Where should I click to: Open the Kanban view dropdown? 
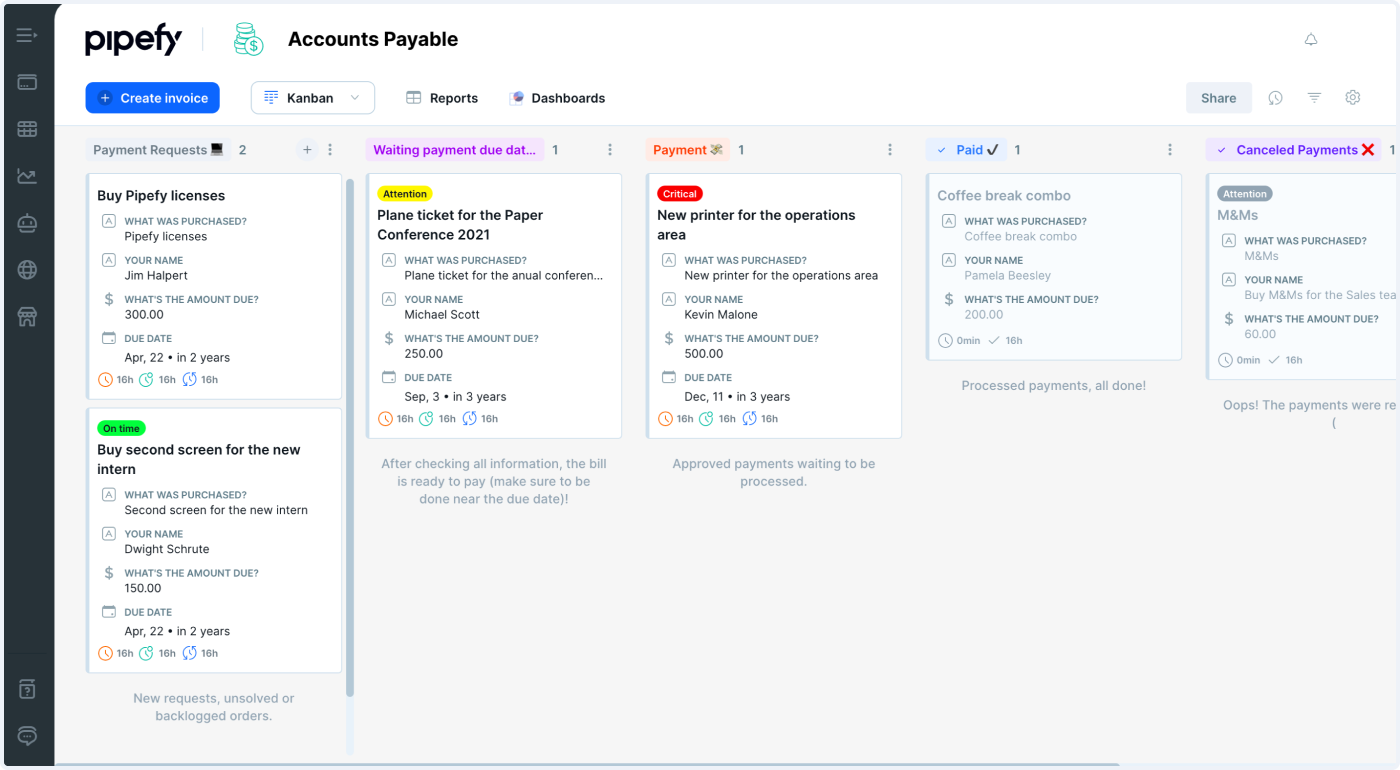(x=312, y=98)
